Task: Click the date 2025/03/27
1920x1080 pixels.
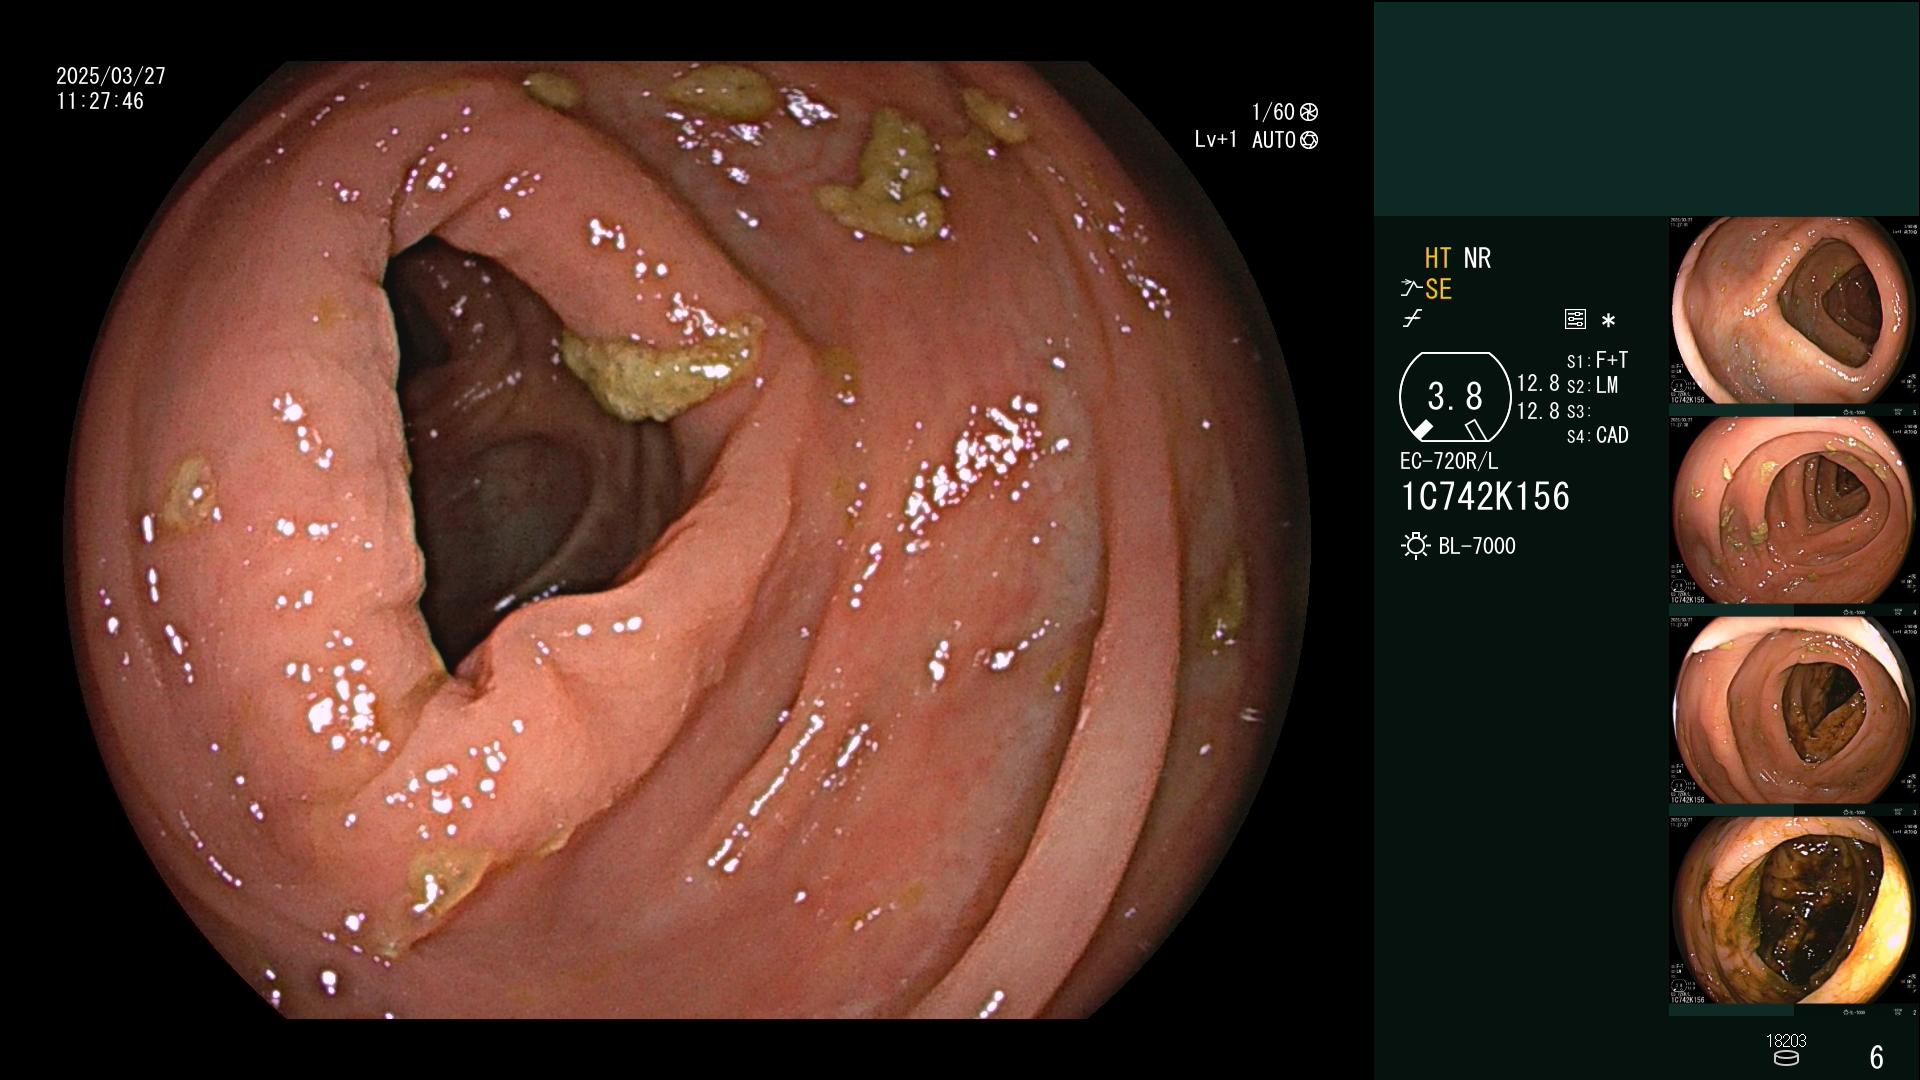Action: point(111,76)
